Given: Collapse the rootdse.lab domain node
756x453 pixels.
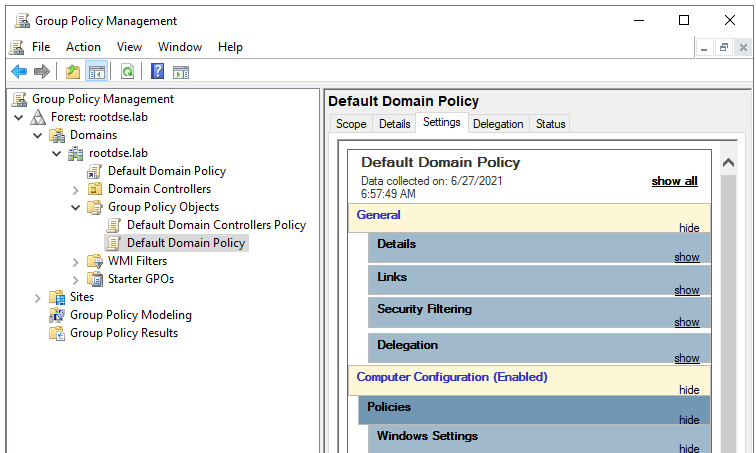Looking at the screenshot, I should click(57, 153).
